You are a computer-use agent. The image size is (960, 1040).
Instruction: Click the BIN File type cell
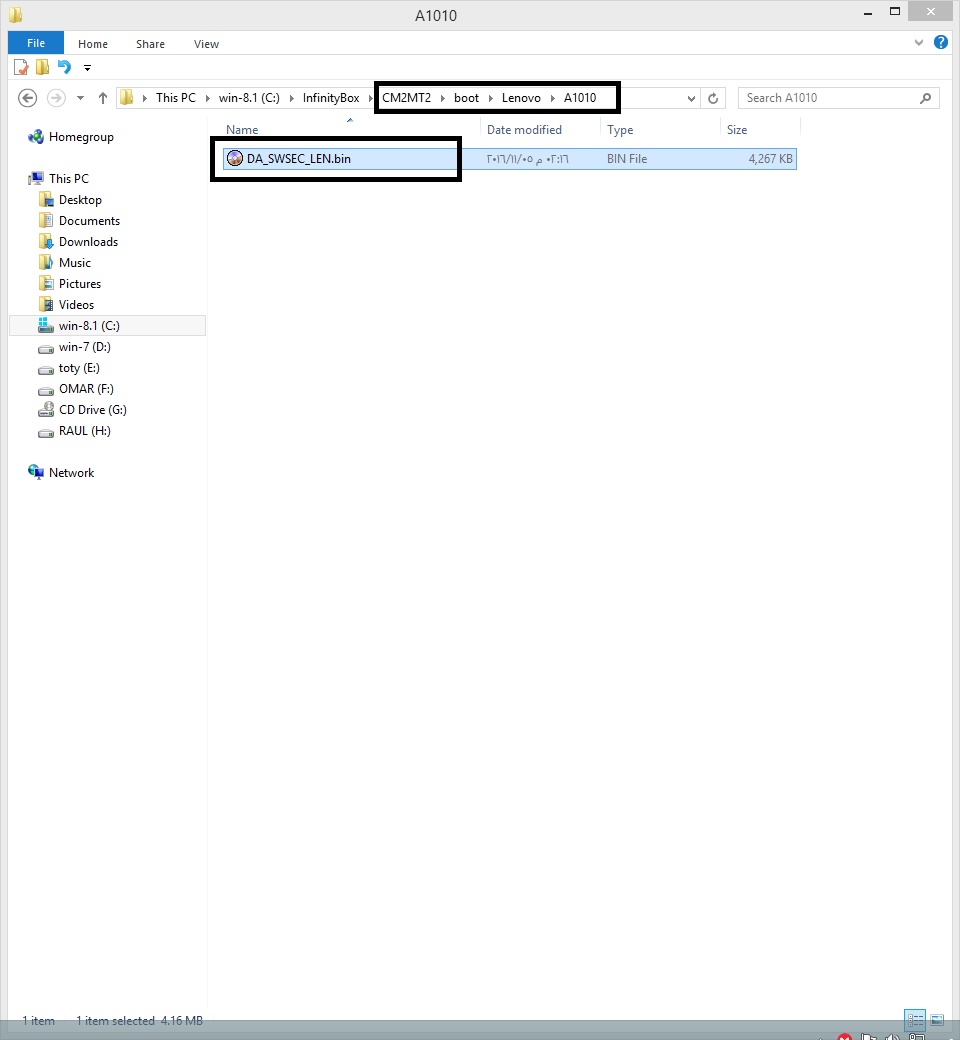pos(627,159)
